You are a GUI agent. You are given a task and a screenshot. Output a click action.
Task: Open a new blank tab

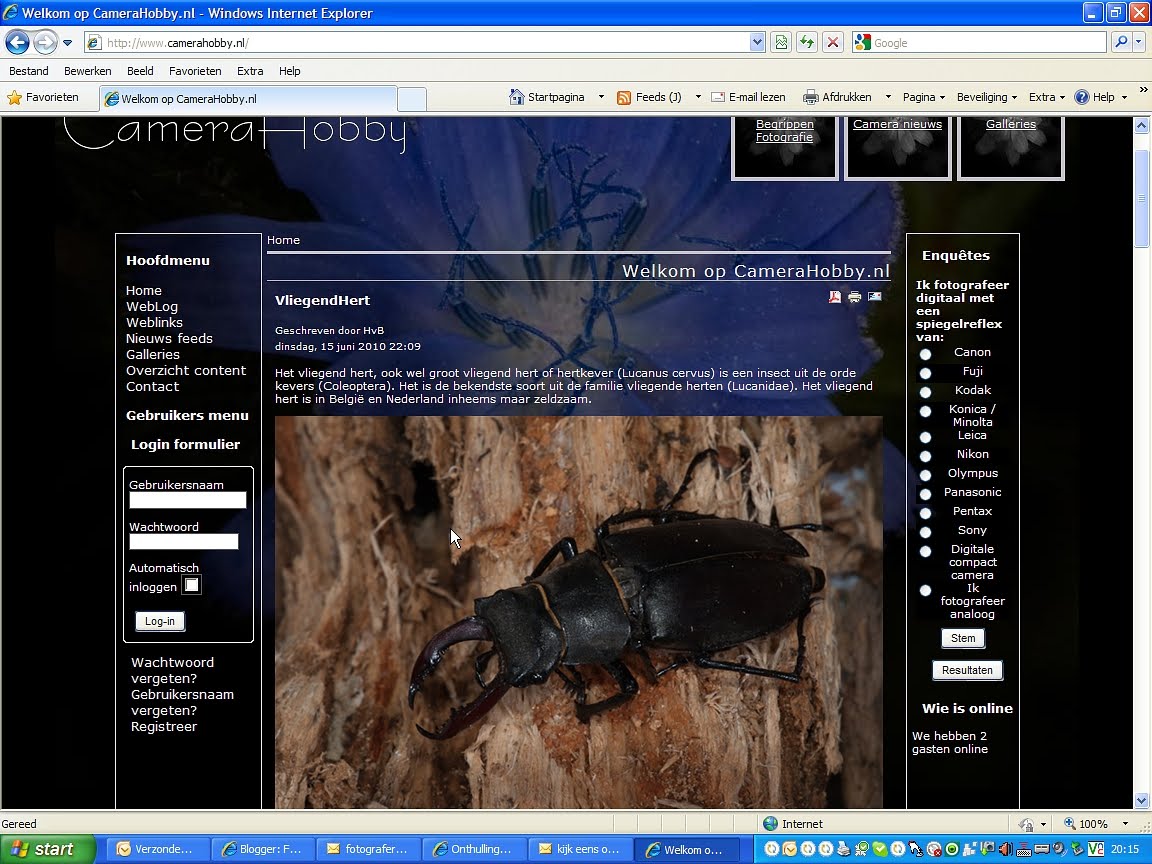point(412,99)
